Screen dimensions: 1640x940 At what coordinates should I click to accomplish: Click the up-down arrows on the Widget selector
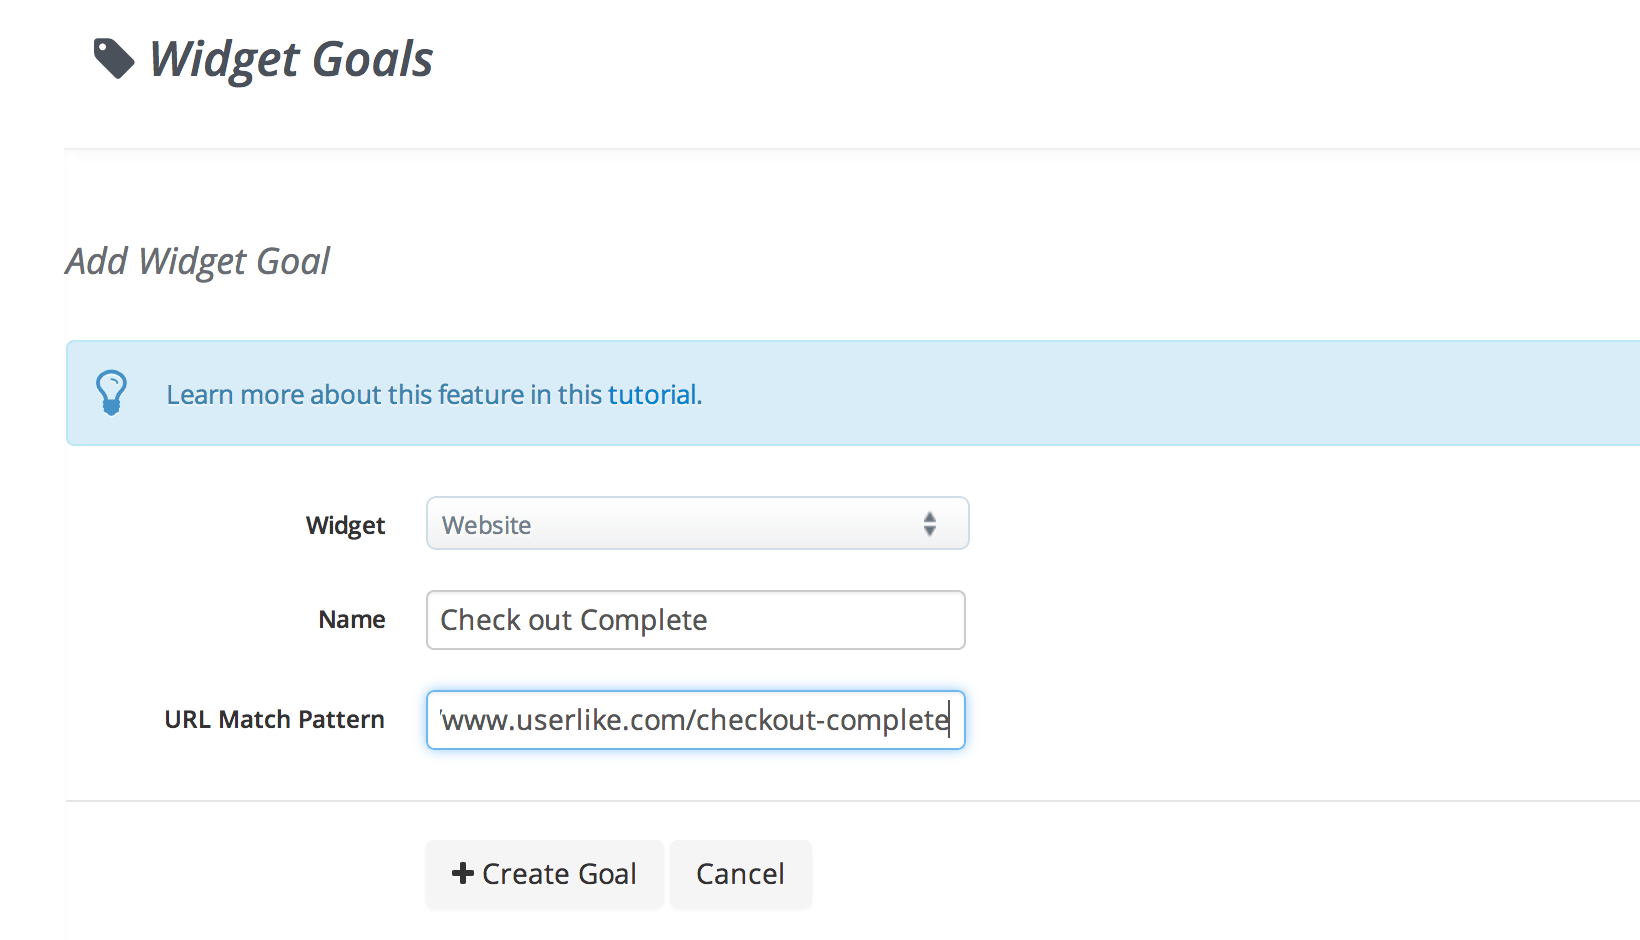(930, 524)
